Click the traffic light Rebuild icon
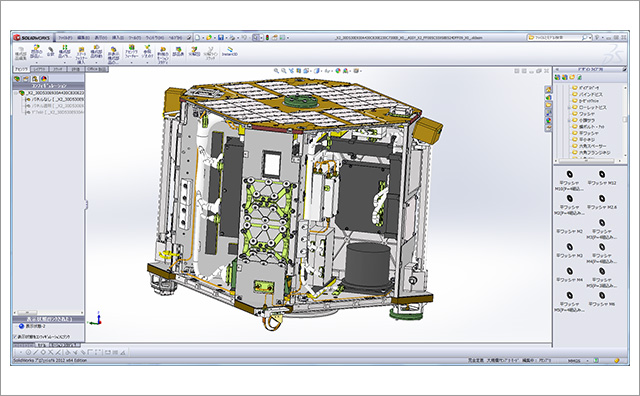640x396 pixels. pos(268,38)
